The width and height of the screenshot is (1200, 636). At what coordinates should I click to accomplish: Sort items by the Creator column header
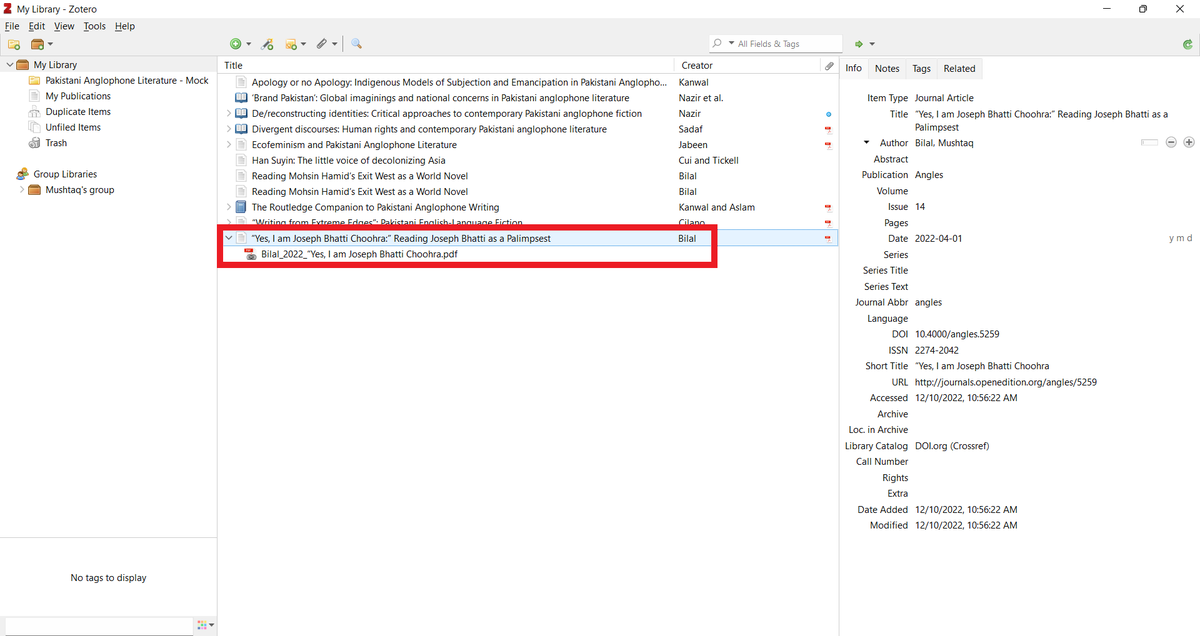(747, 65)
